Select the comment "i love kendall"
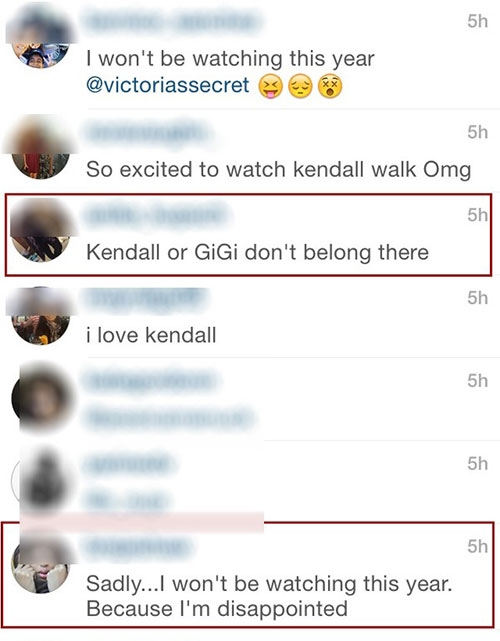Screen dimensions: 500x641 tap(151, 335)
